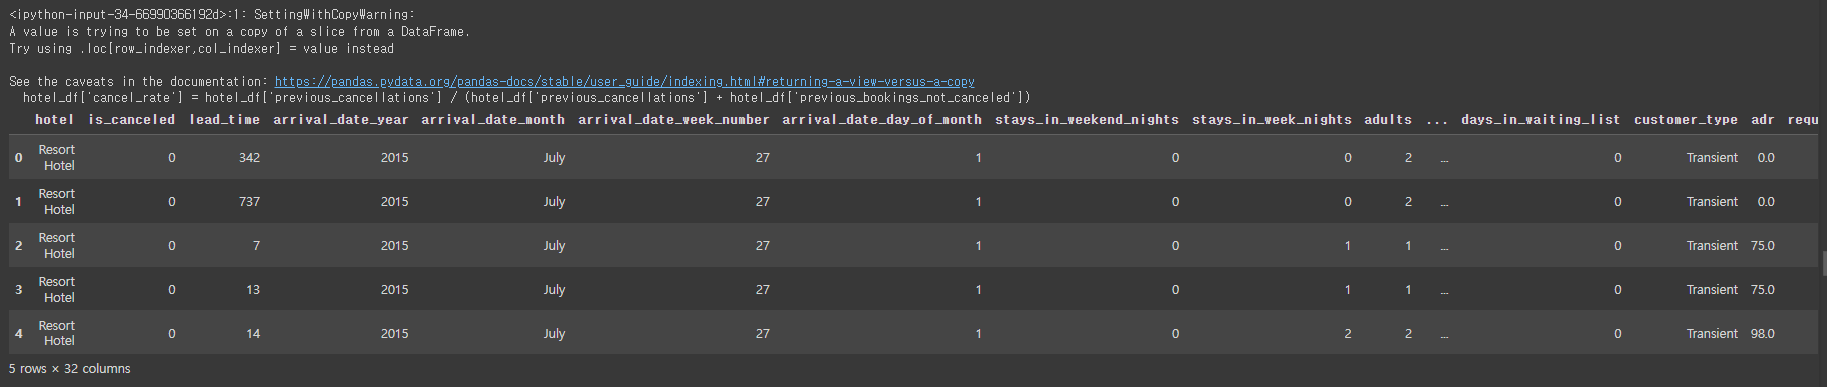
Task: Select adr value 0.0 in row 1
Action: (x=1766, y=201)
